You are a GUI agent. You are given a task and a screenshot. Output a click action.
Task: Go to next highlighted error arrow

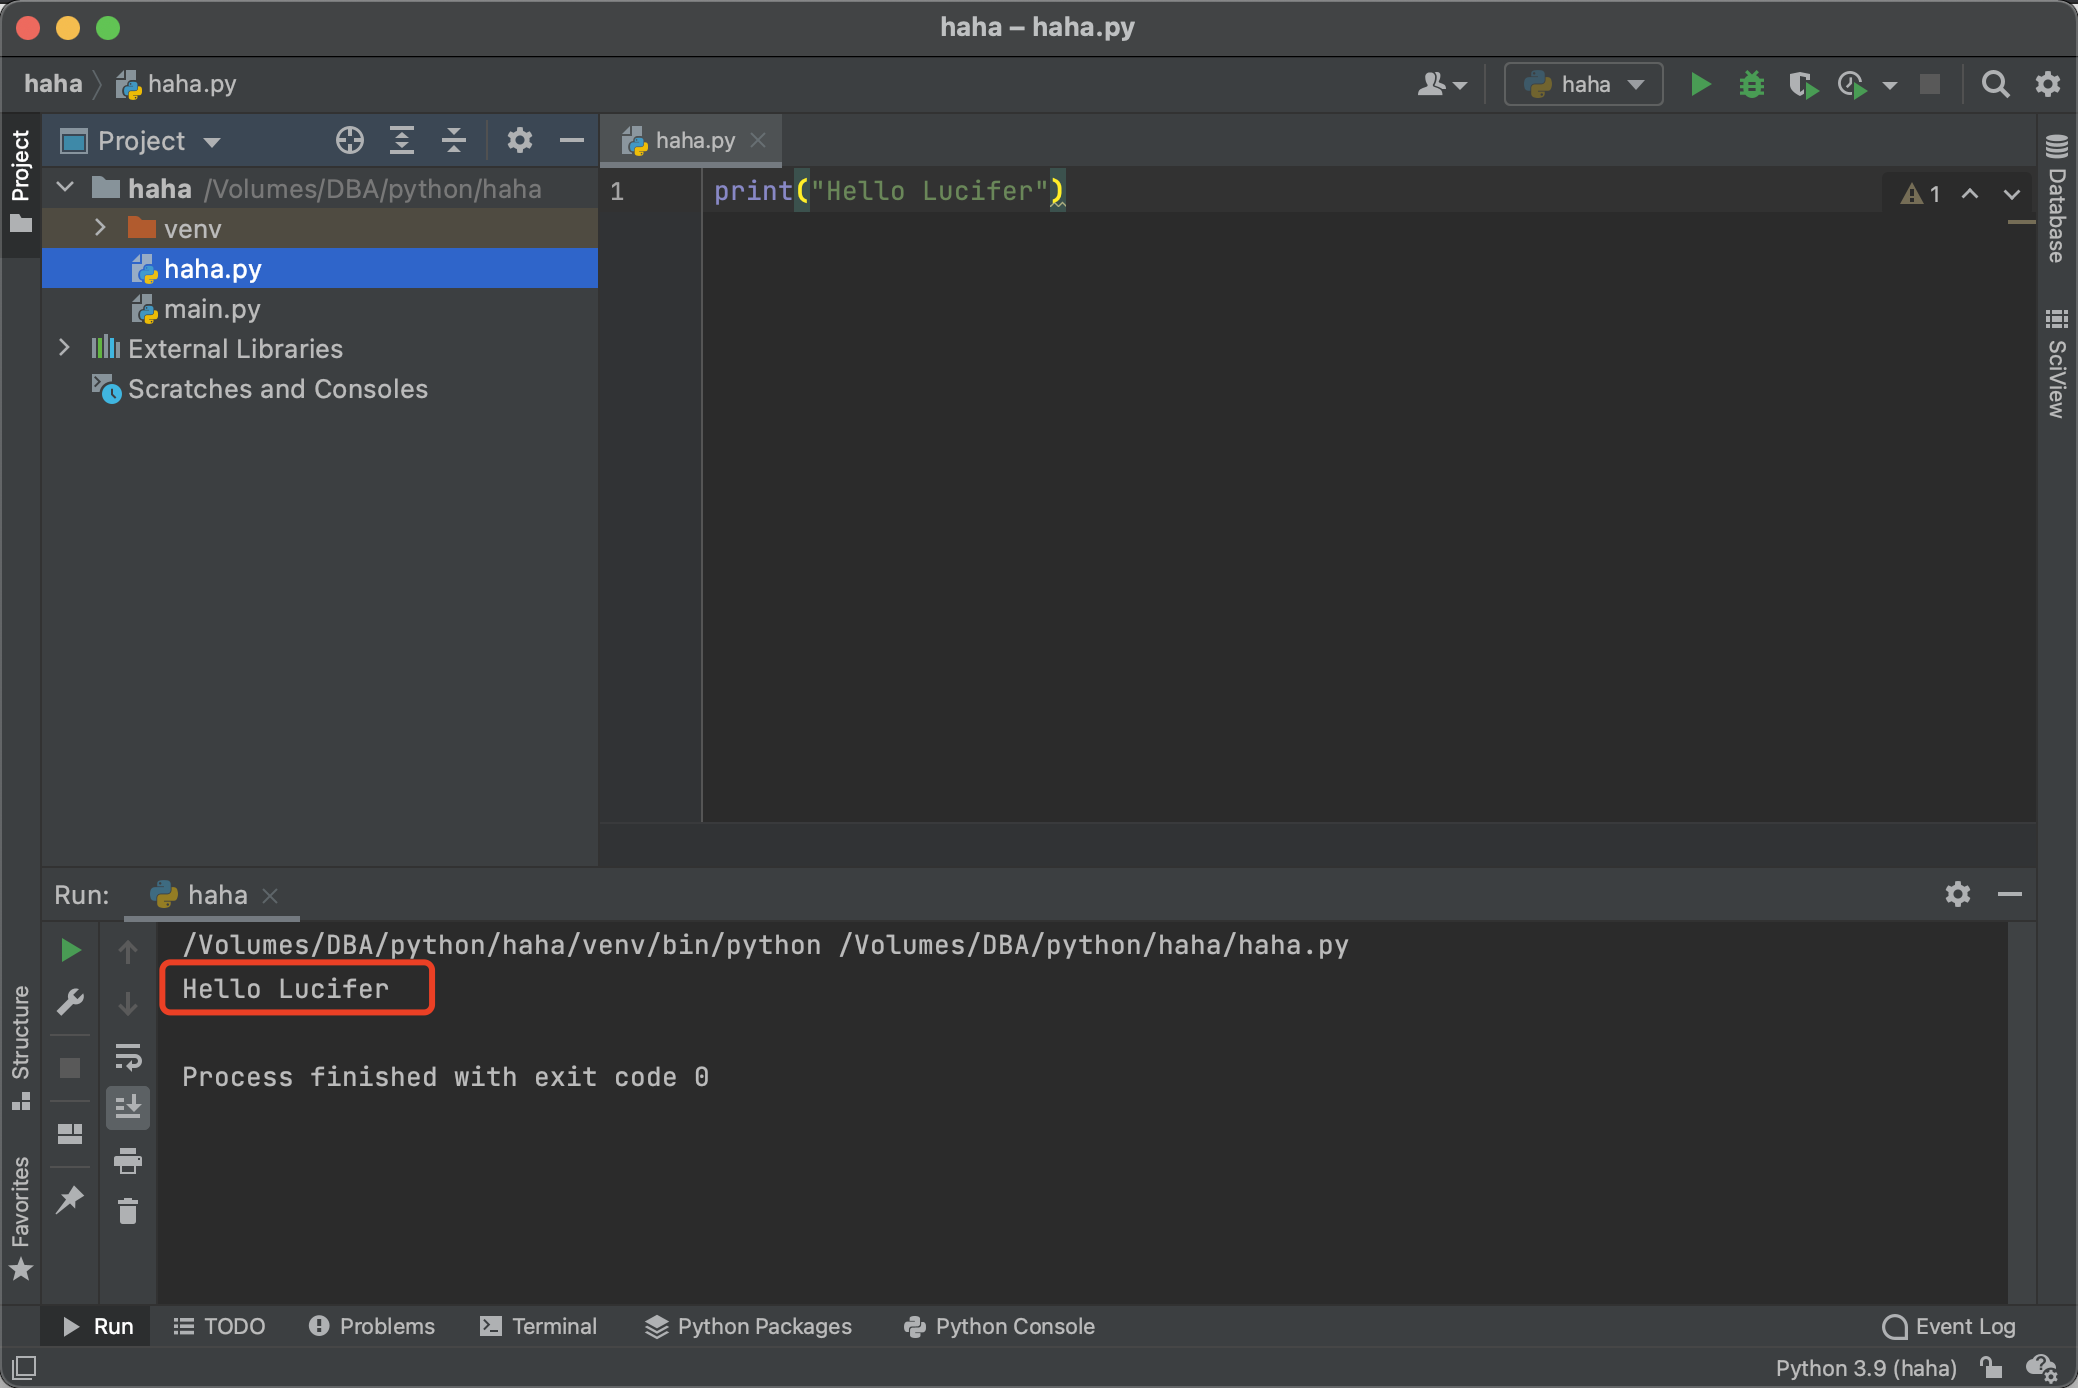(x=2012, y=193)
